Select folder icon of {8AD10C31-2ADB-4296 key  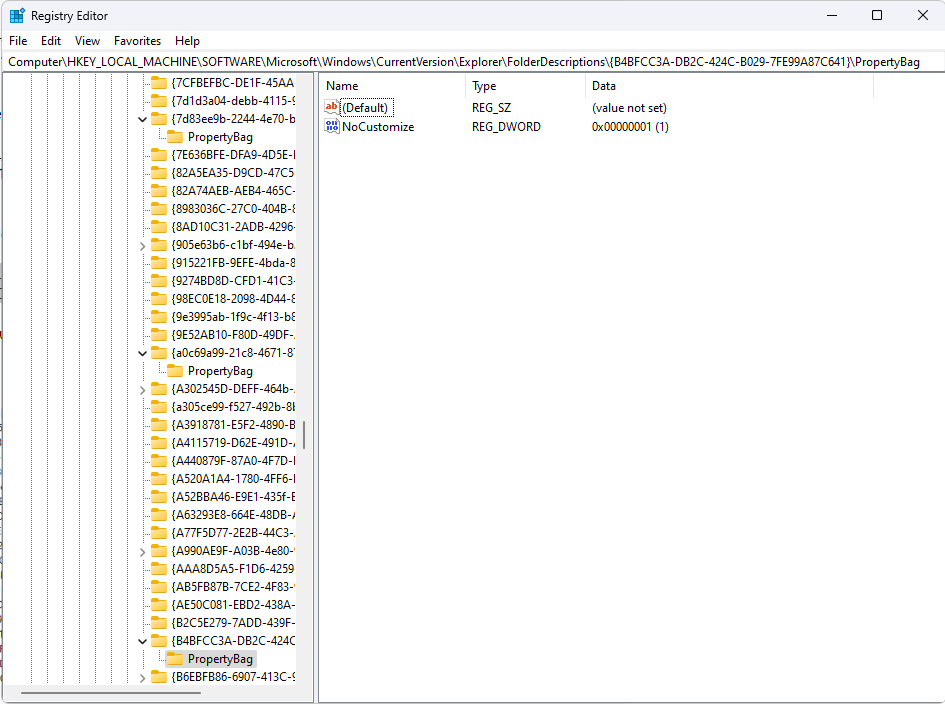159,227
